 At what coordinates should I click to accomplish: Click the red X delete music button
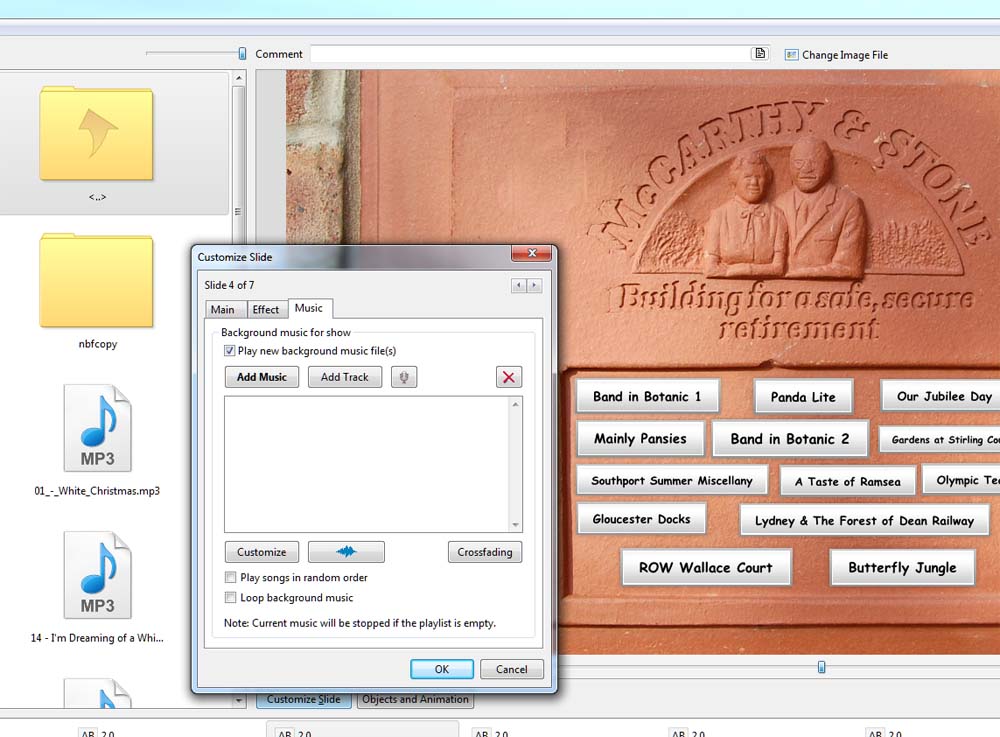[x=508, y=377]
